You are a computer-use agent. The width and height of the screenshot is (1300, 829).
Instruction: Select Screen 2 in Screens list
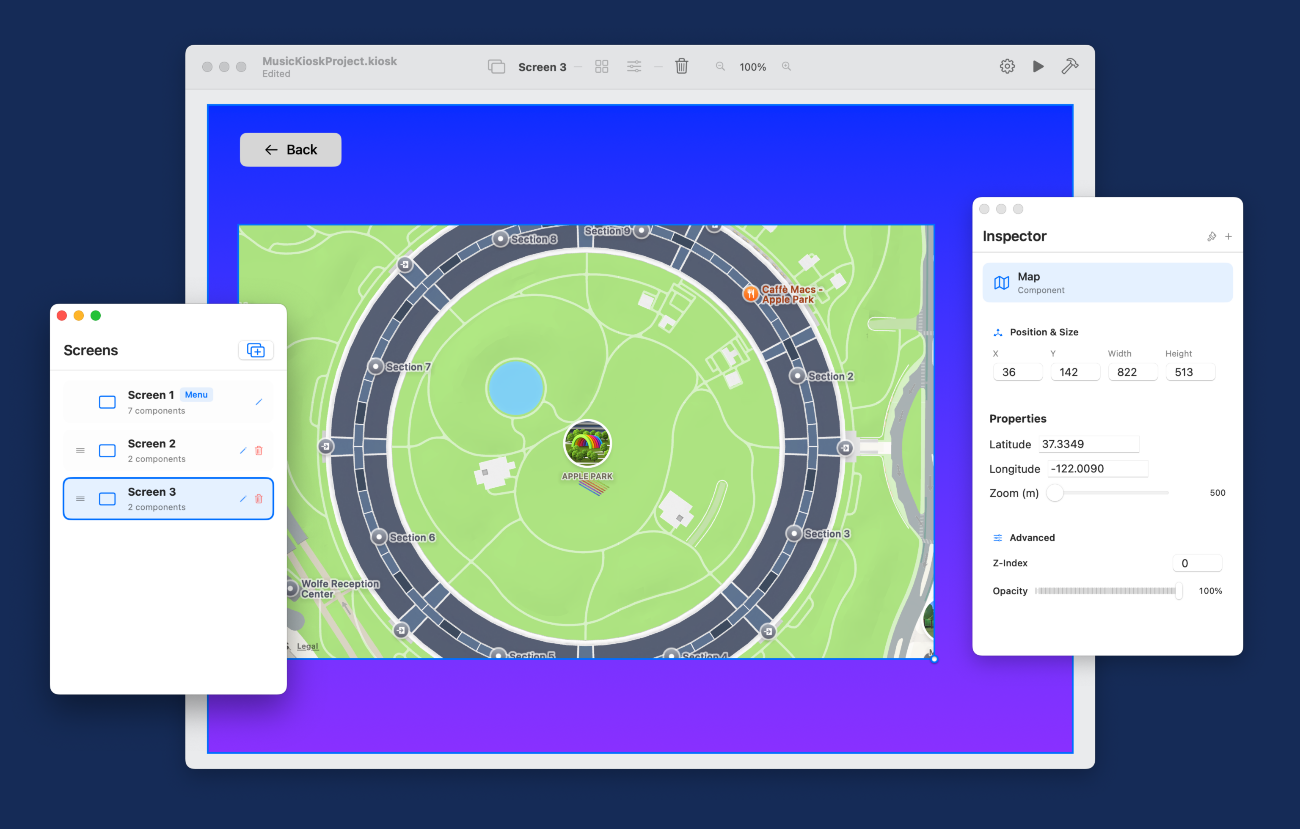pyautogui.click(x=168, y=451)
